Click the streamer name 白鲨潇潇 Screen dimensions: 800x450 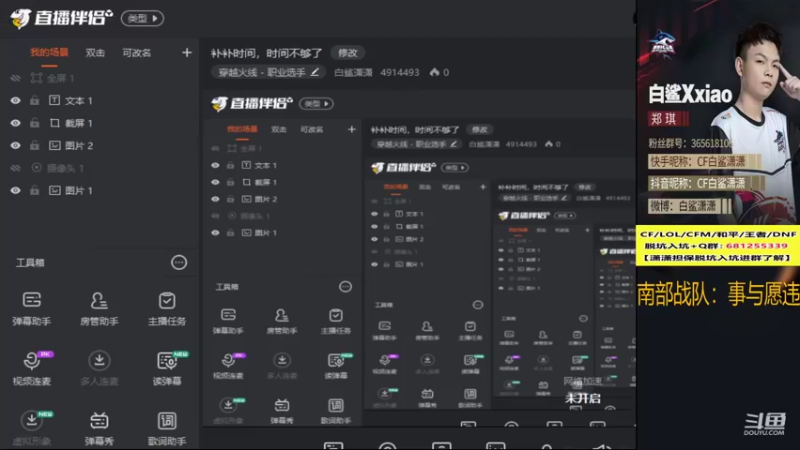[x=353, y=72]
